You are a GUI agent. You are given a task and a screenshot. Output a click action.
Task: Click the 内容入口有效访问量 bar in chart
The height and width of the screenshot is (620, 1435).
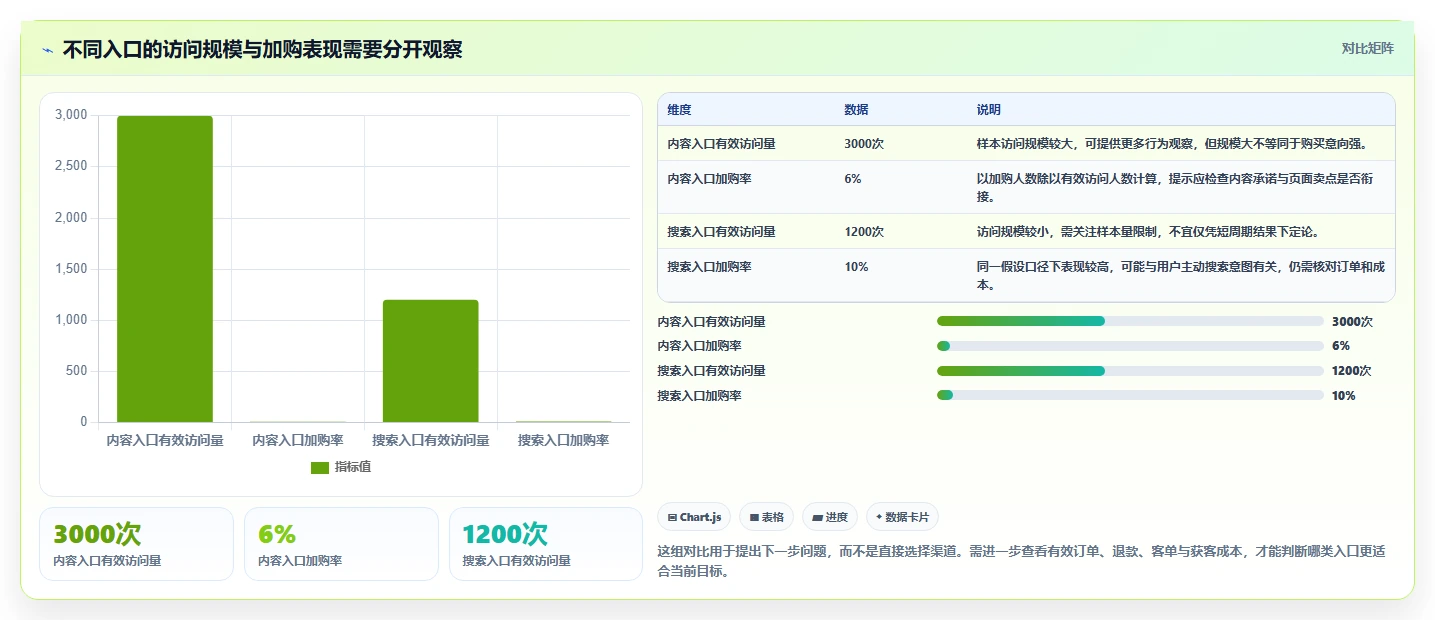click(x=165, y=269)
